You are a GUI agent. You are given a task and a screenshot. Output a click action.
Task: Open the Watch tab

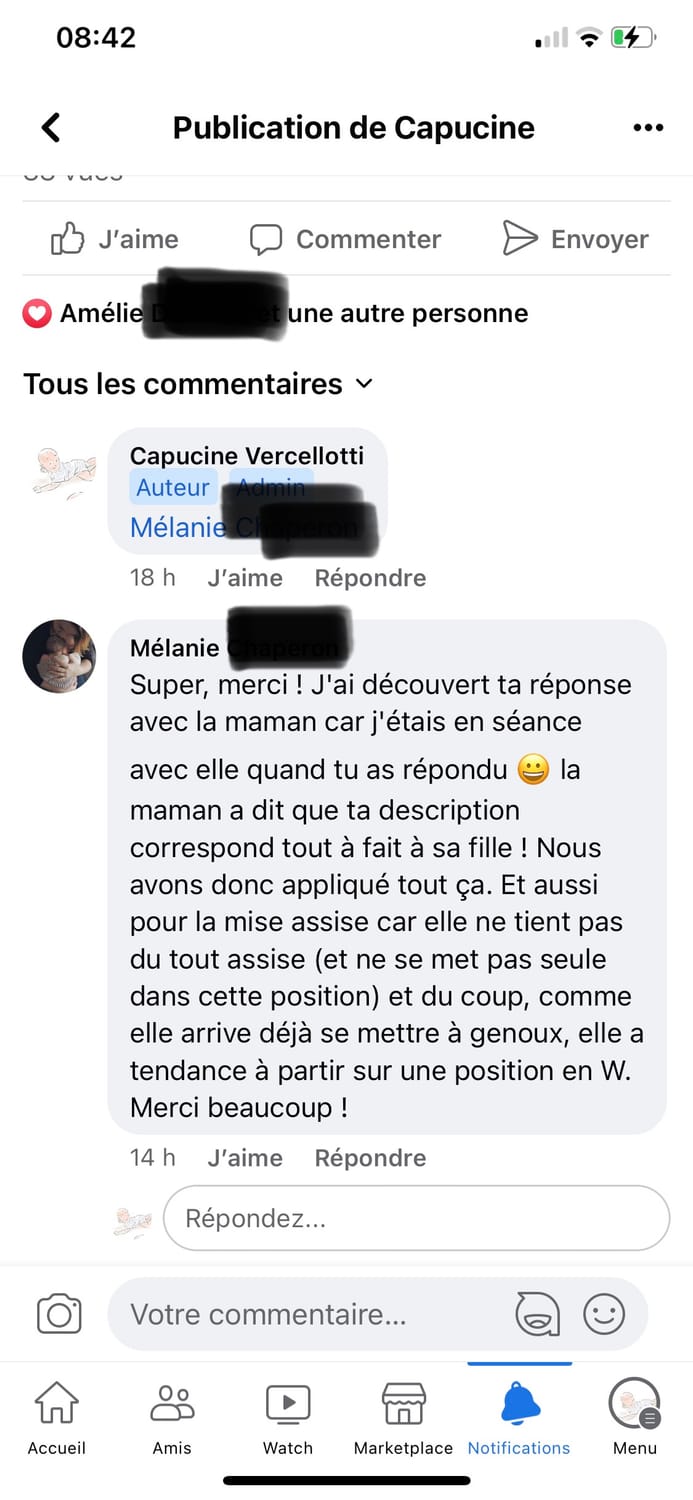click(x=288, y=1418)
